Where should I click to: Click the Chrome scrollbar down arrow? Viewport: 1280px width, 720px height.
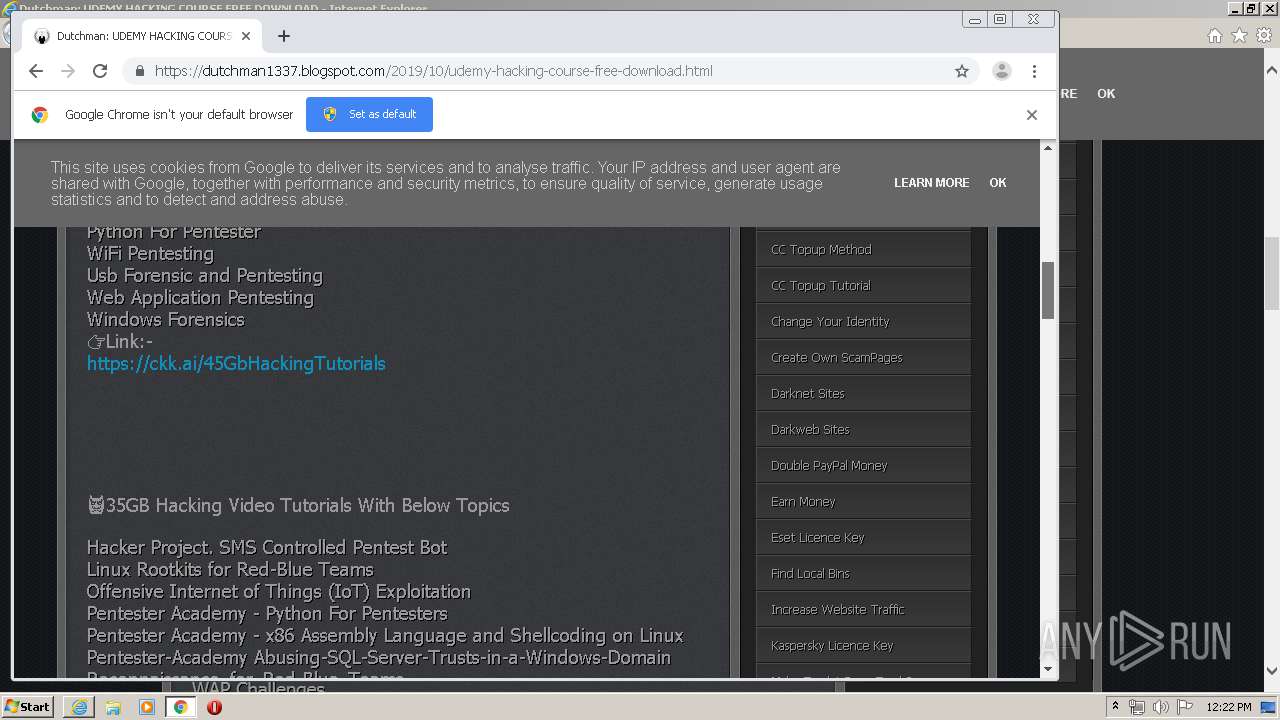point(1048,669)
